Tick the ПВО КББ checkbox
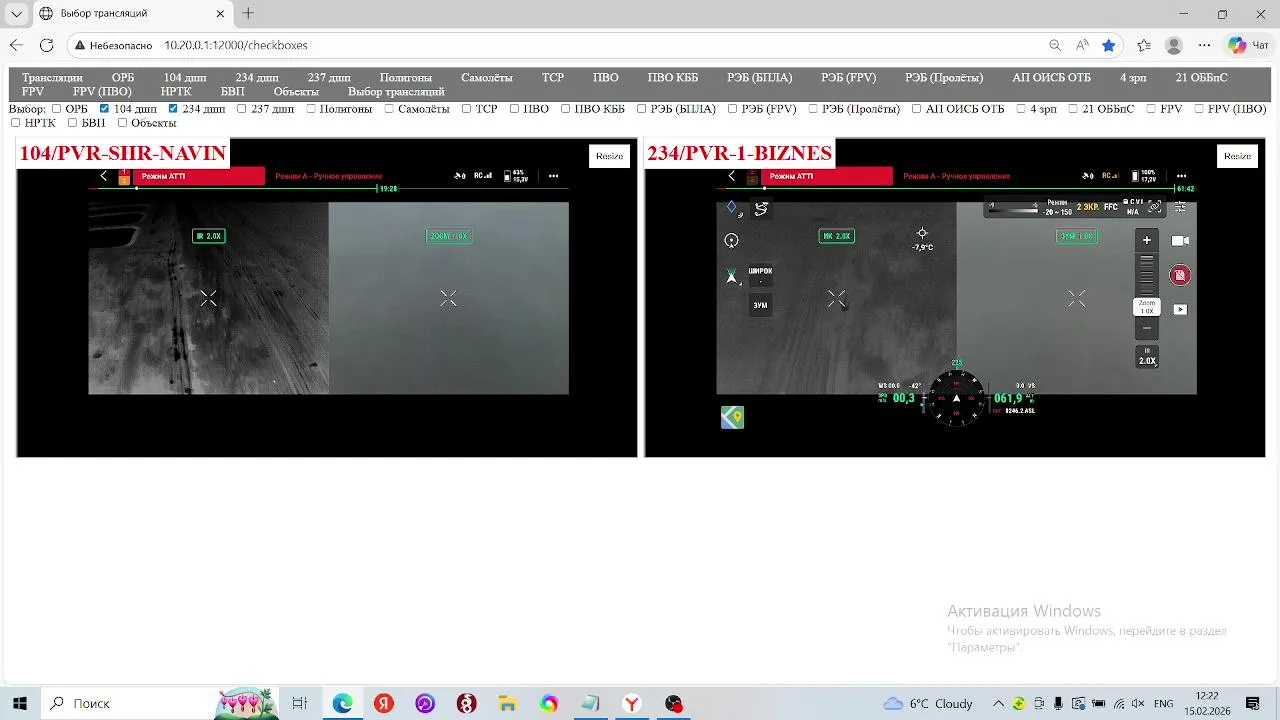This screenshot has width=1280, height=720. [x=565, y=109]
